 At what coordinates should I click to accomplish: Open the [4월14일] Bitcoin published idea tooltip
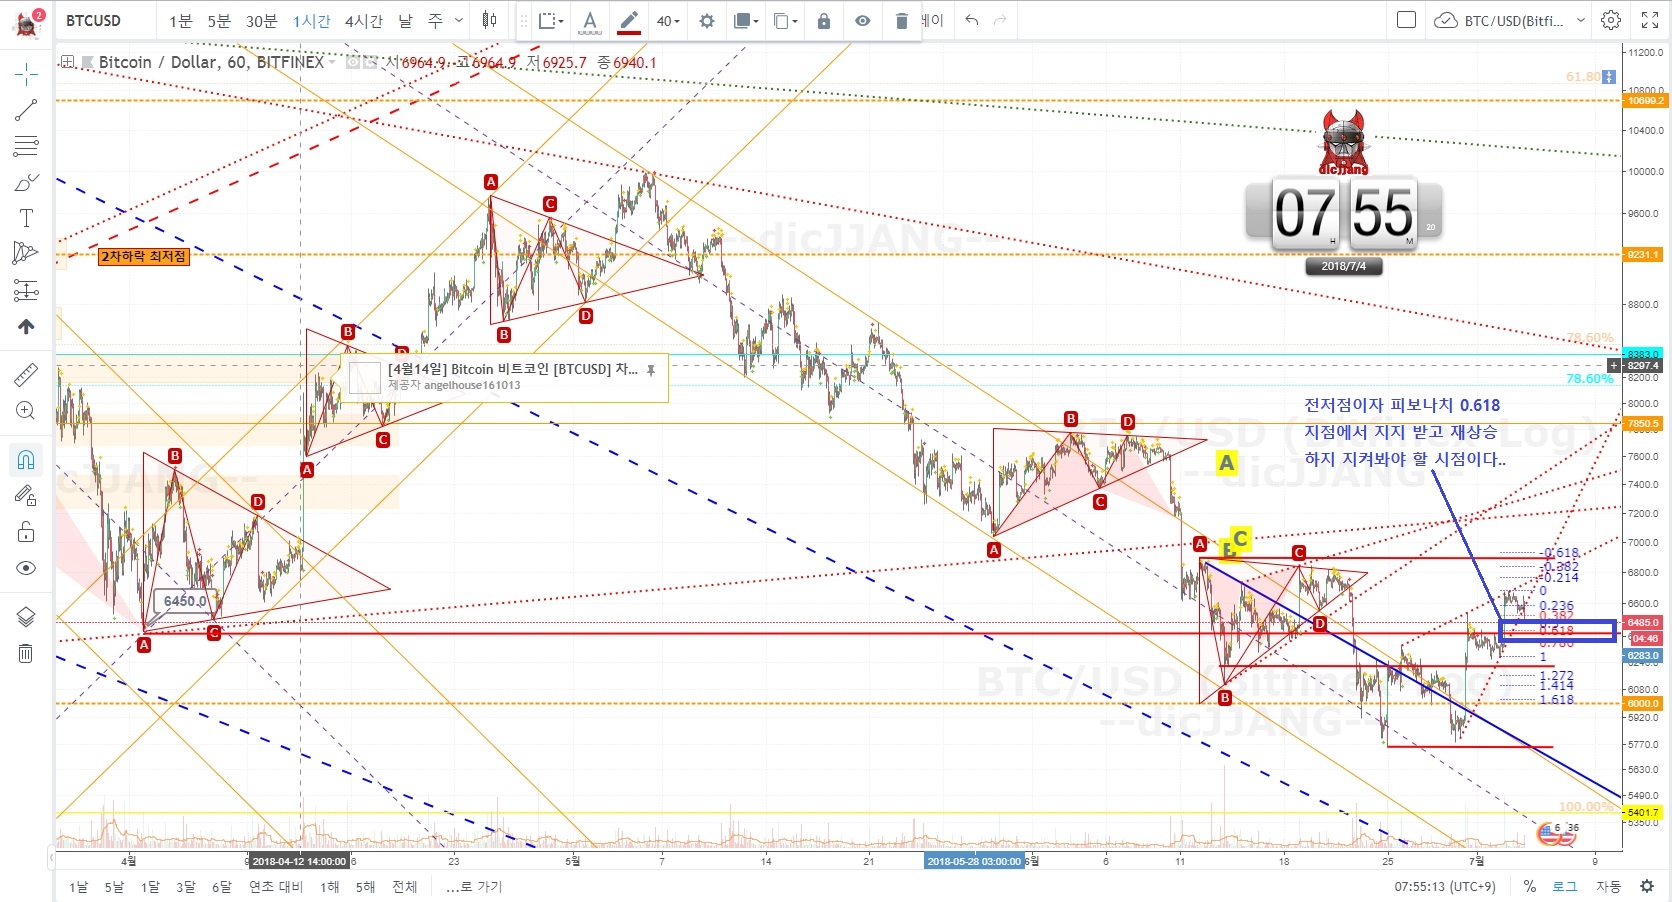pos(505,376)
